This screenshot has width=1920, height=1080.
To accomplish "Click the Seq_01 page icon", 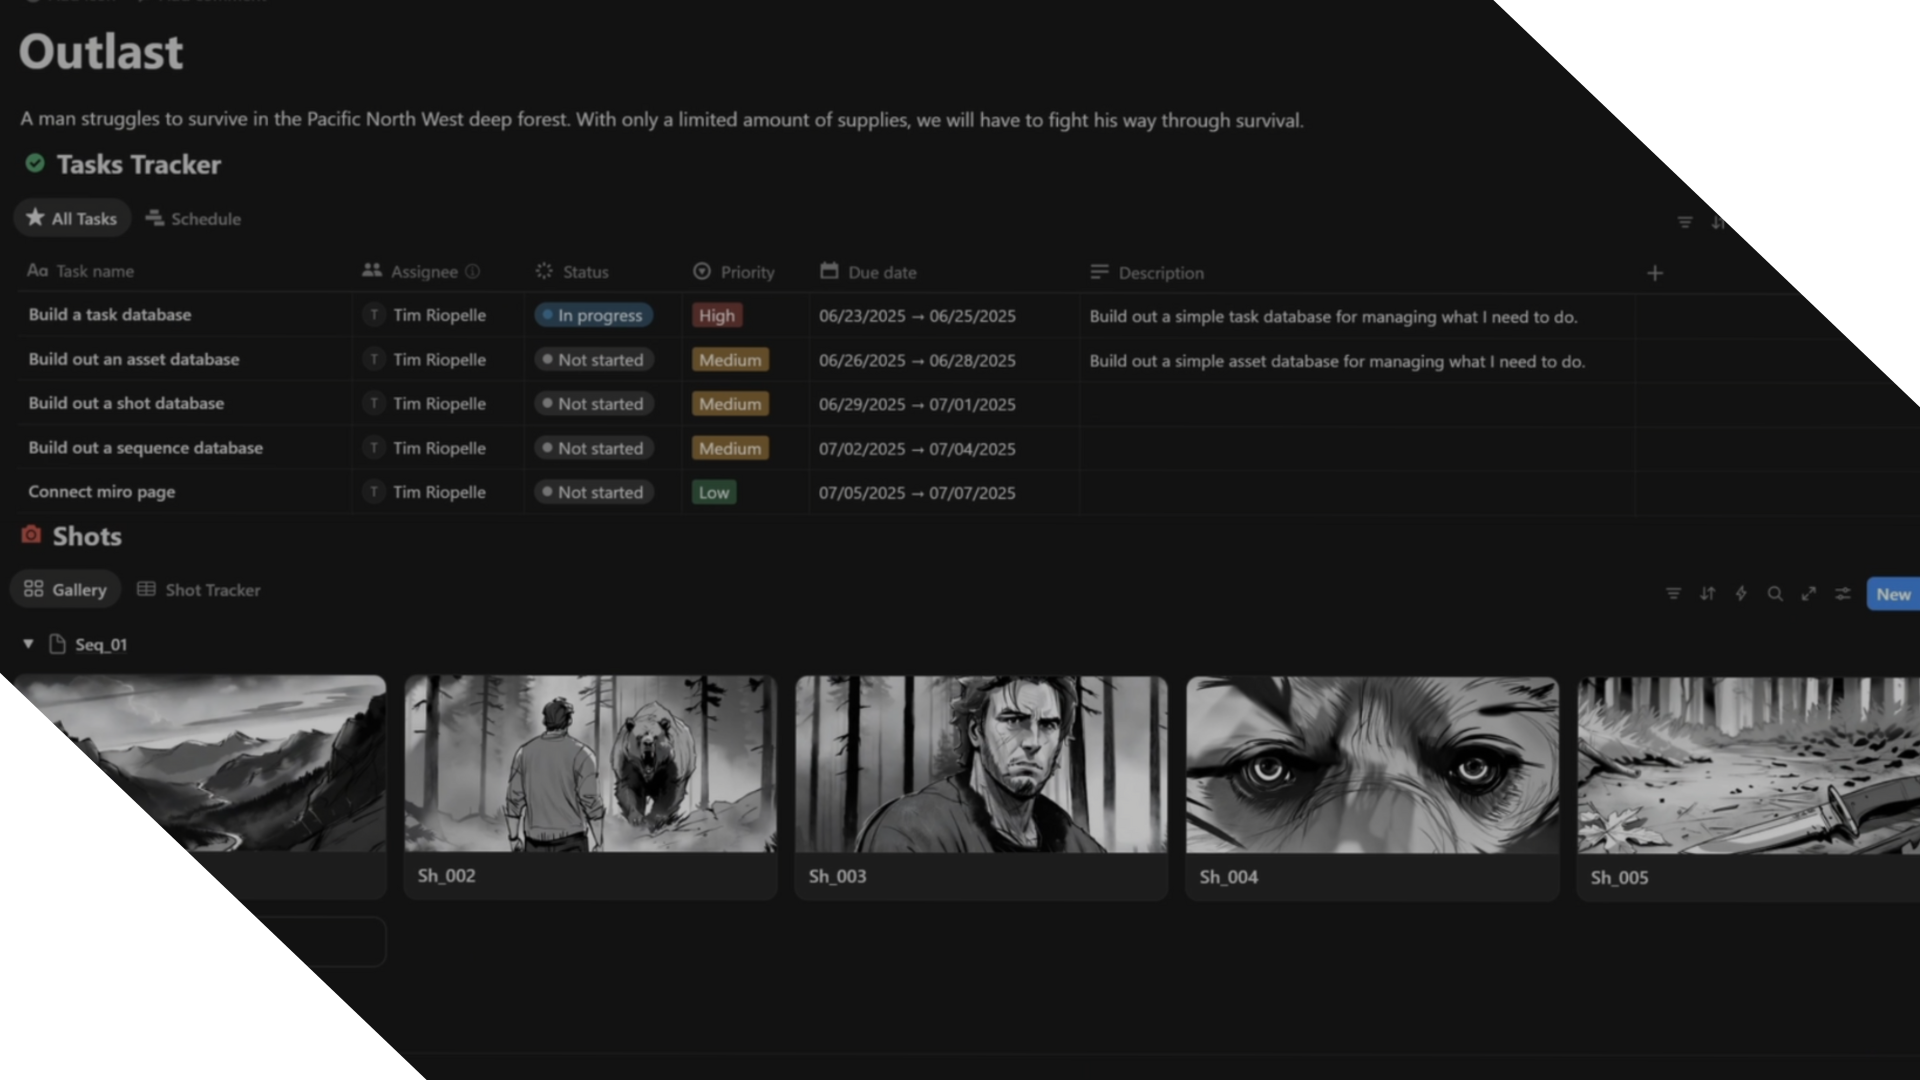I will click(57, 644).
